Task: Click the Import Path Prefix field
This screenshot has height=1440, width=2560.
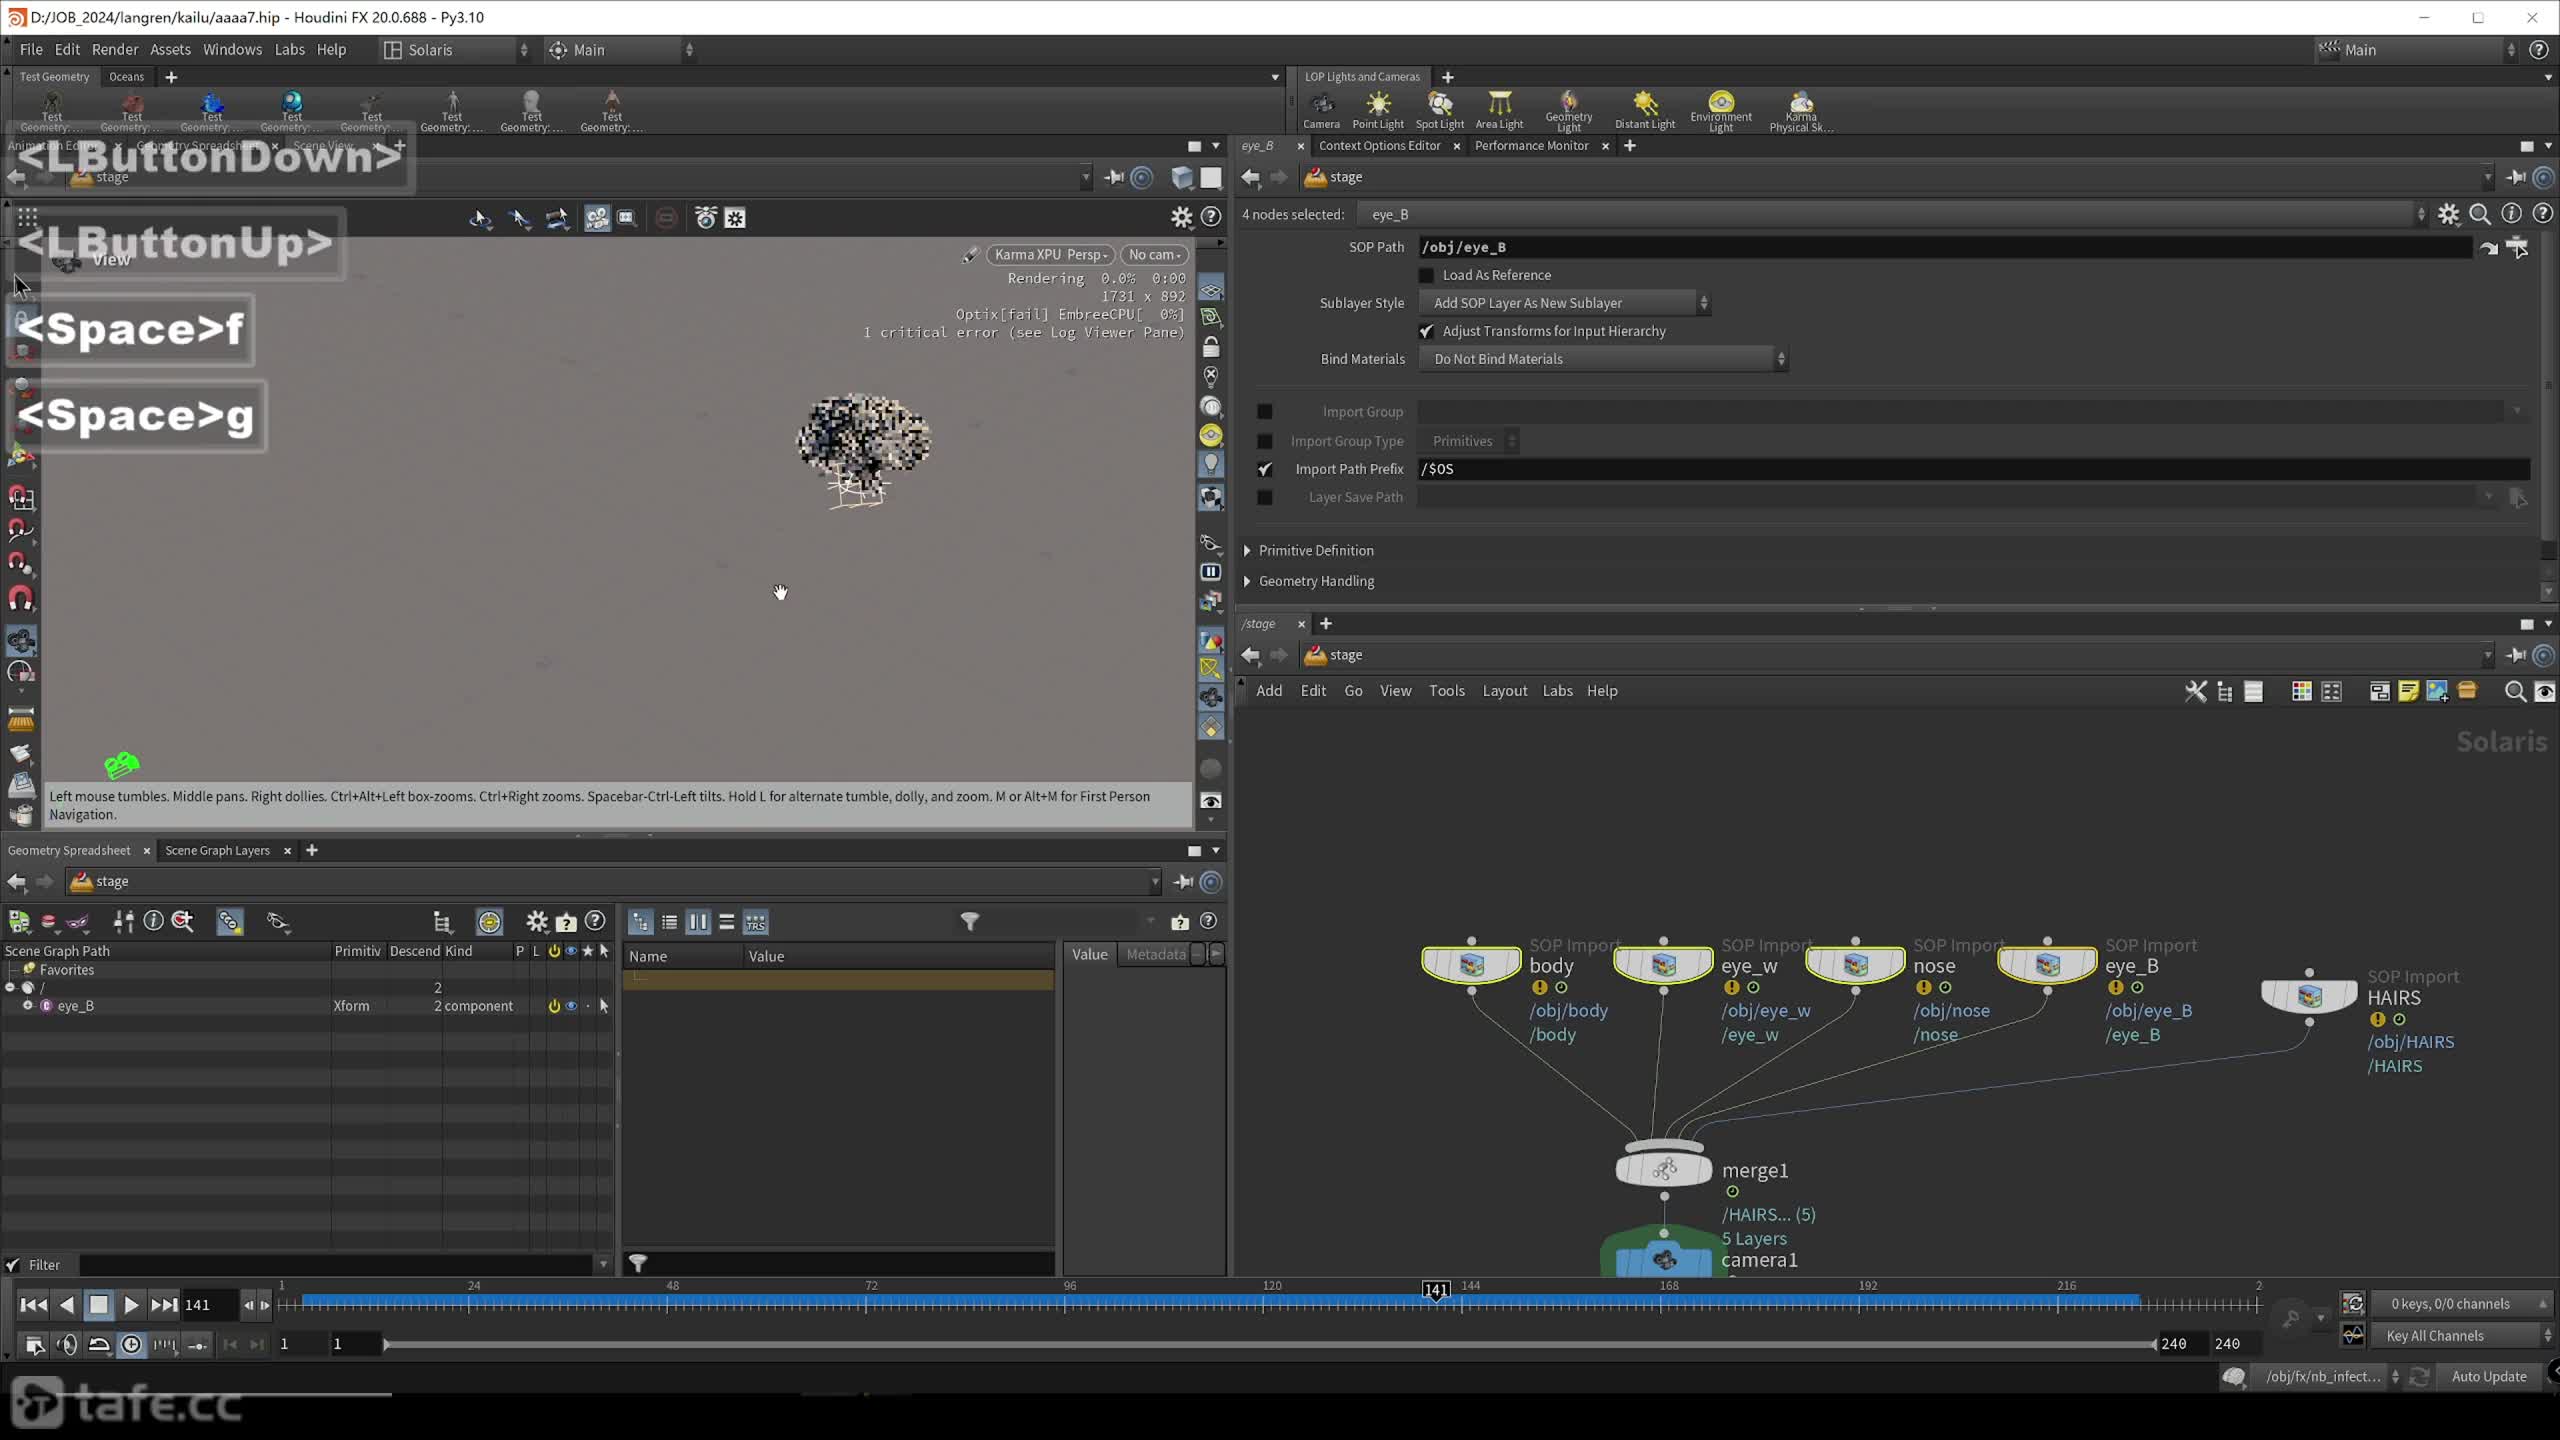Action: [x=1974, y=469]
